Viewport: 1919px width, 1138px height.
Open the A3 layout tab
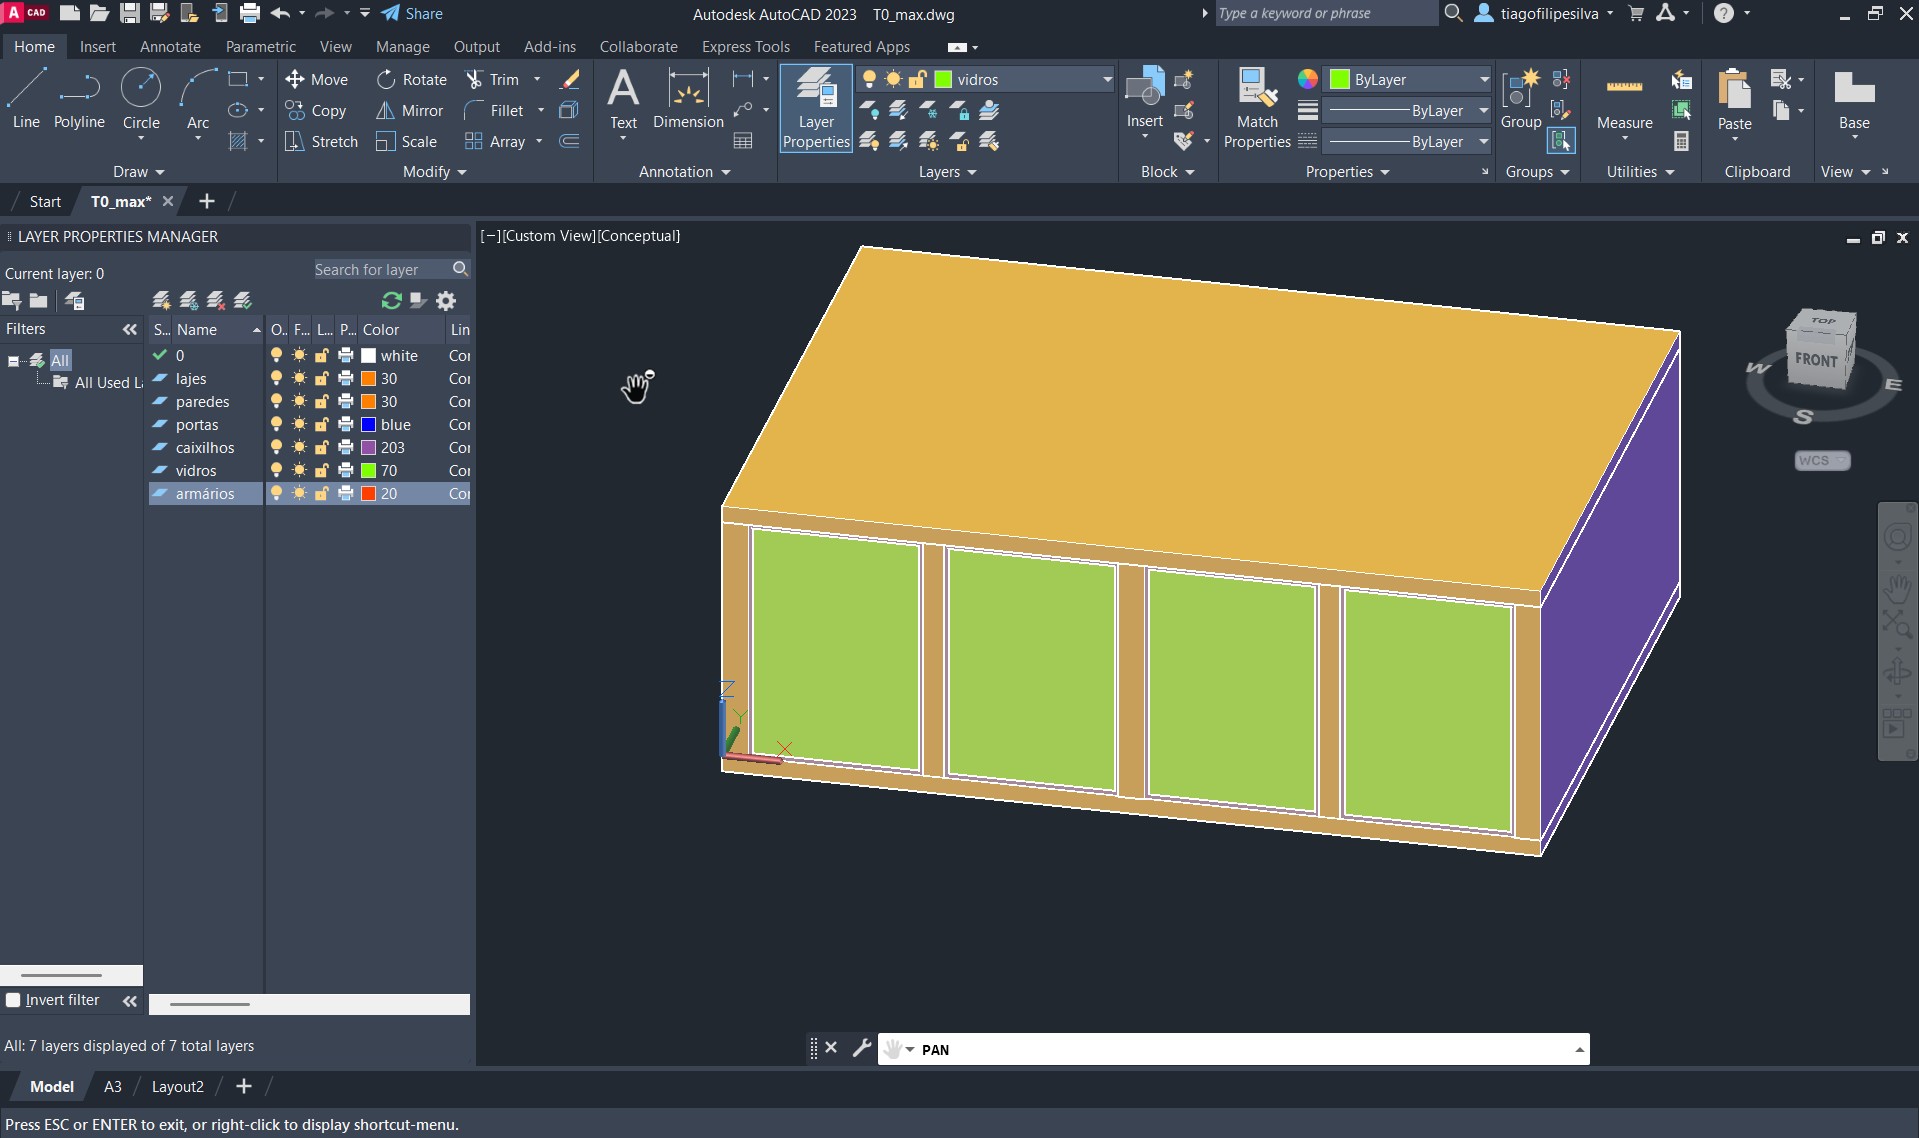(x=113, y=1087)
